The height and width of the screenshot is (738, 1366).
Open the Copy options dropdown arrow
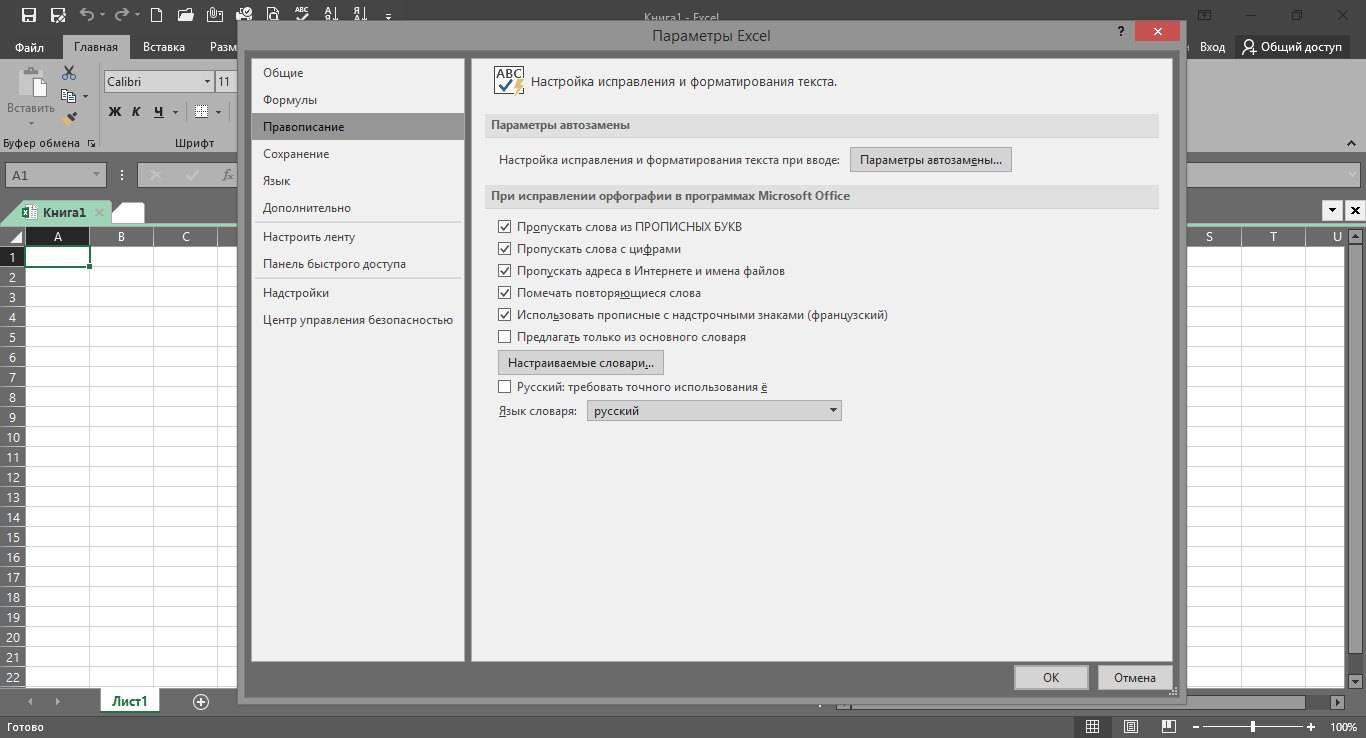tap(85, 97)
